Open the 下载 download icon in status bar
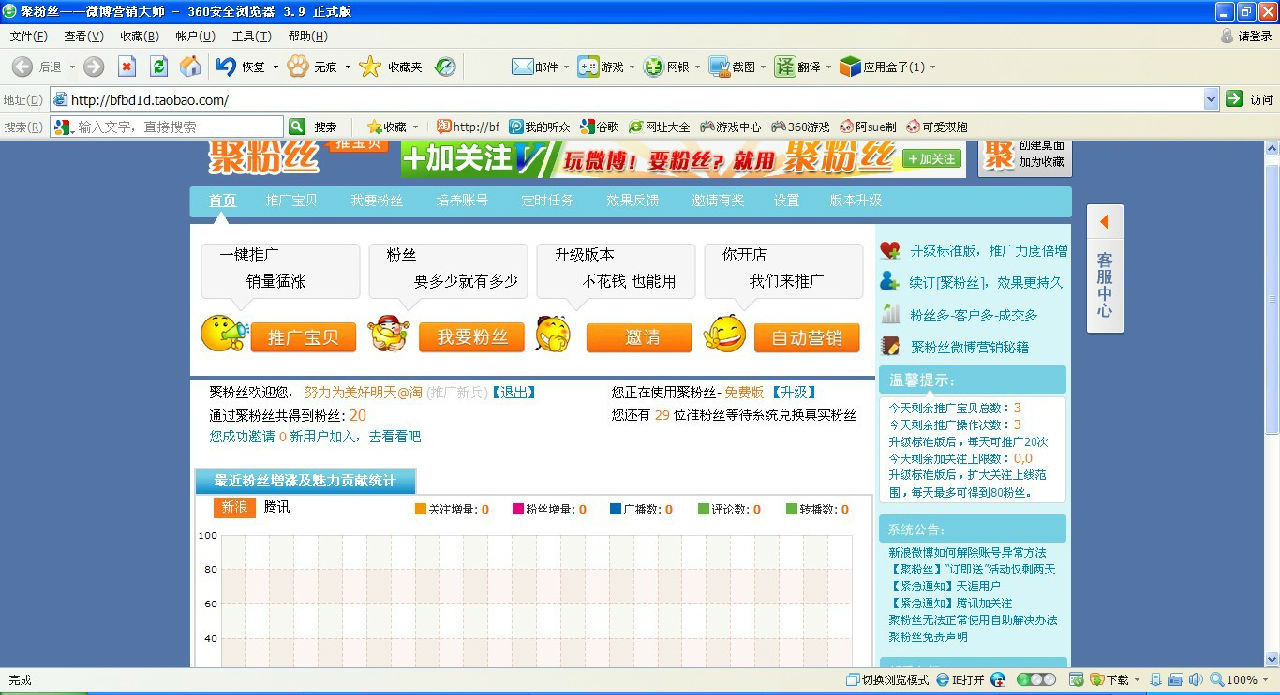This screenshot has width=1280, height=695. point(1097,680)
